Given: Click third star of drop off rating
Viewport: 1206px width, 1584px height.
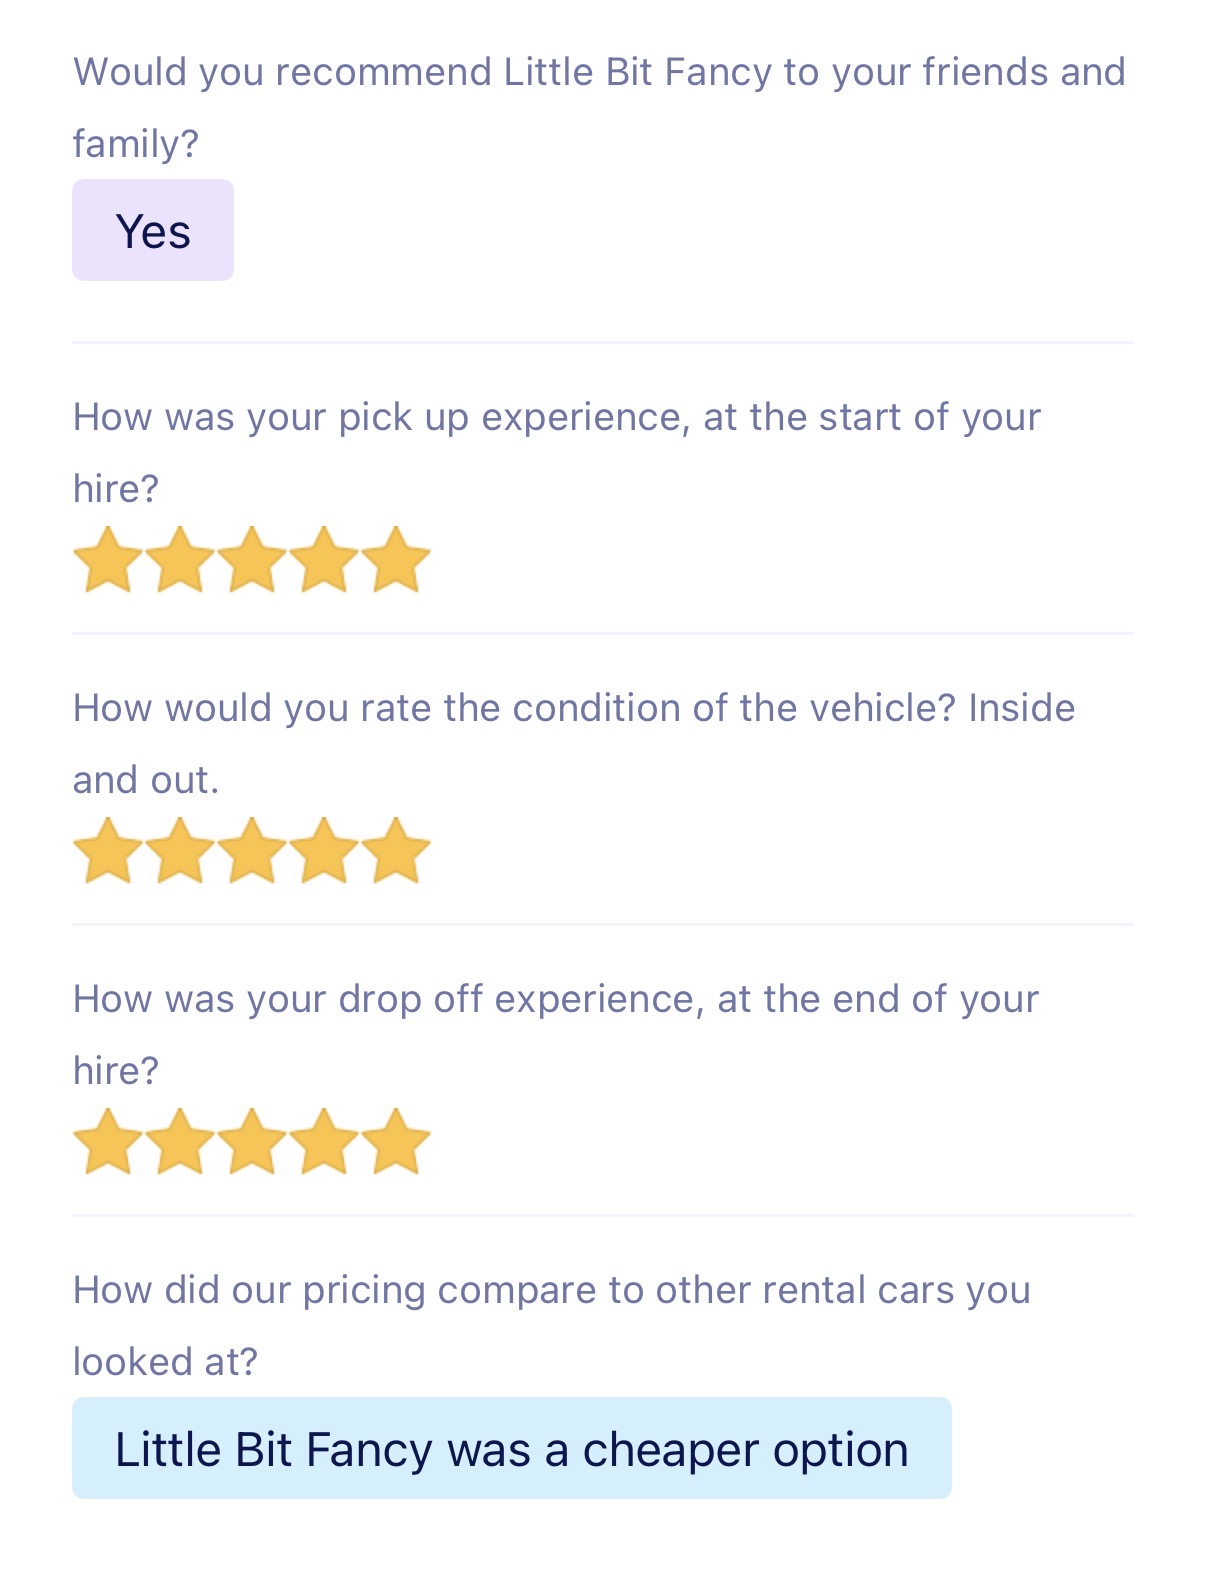Looking at the screenshot, I should [252, 1142].
